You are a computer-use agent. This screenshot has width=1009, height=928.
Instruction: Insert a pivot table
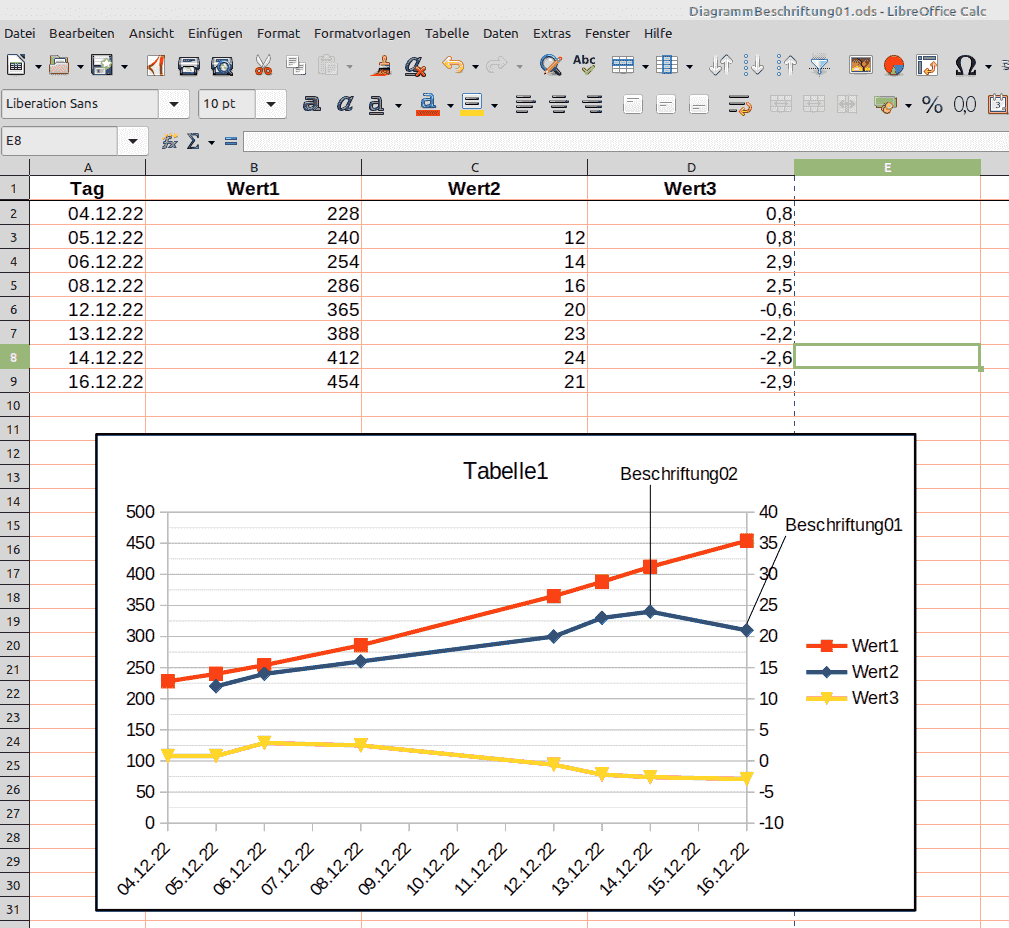[927, 65]
